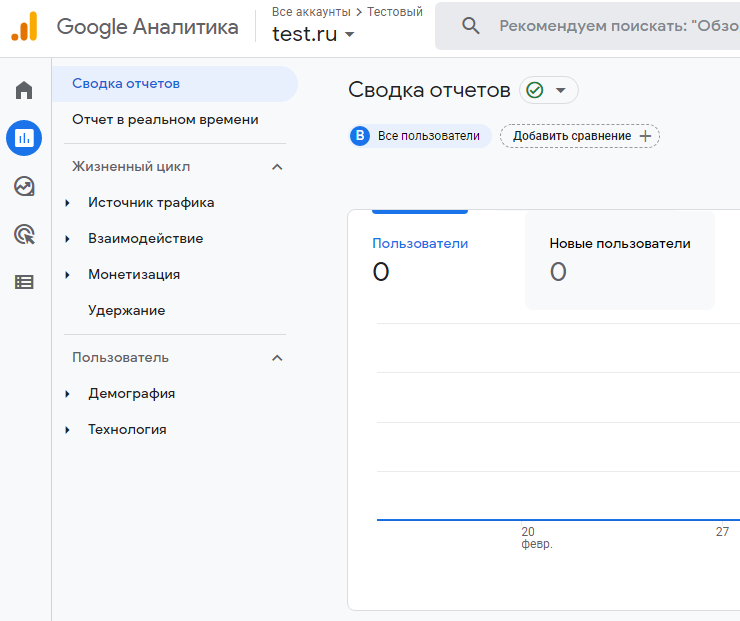
Task: Open dropdown arrow next to Сводка отчетов title
Action: pos(560,90)
